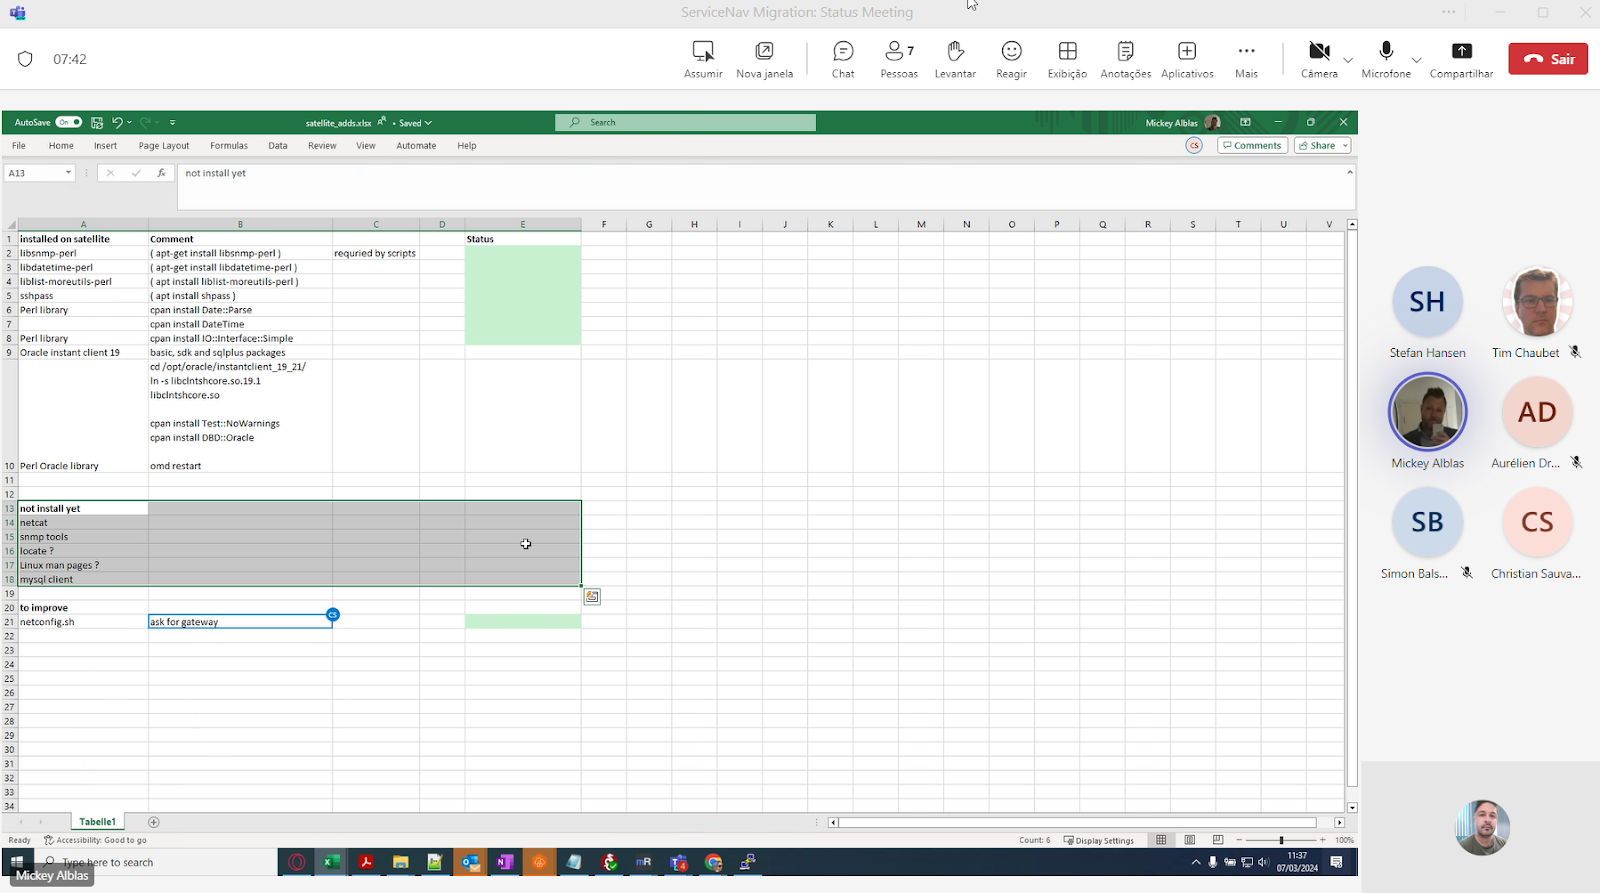
Task: Toggle AutoSave switch in Excel
Action: coord(69,122)
